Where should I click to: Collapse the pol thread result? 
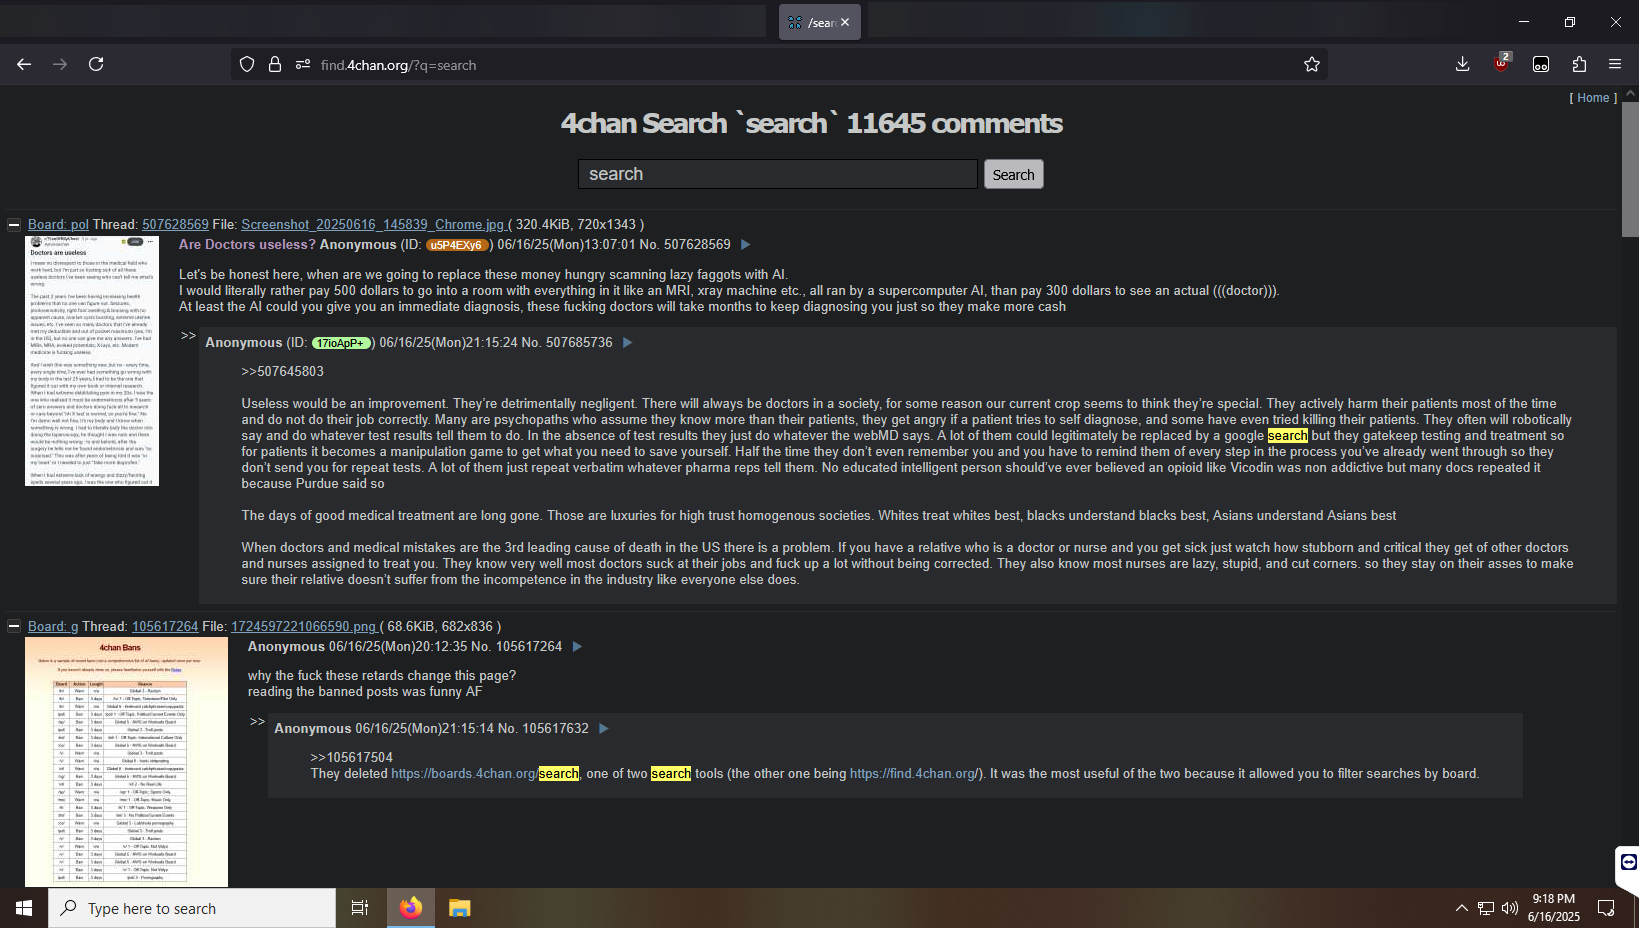tap(14, 225)
